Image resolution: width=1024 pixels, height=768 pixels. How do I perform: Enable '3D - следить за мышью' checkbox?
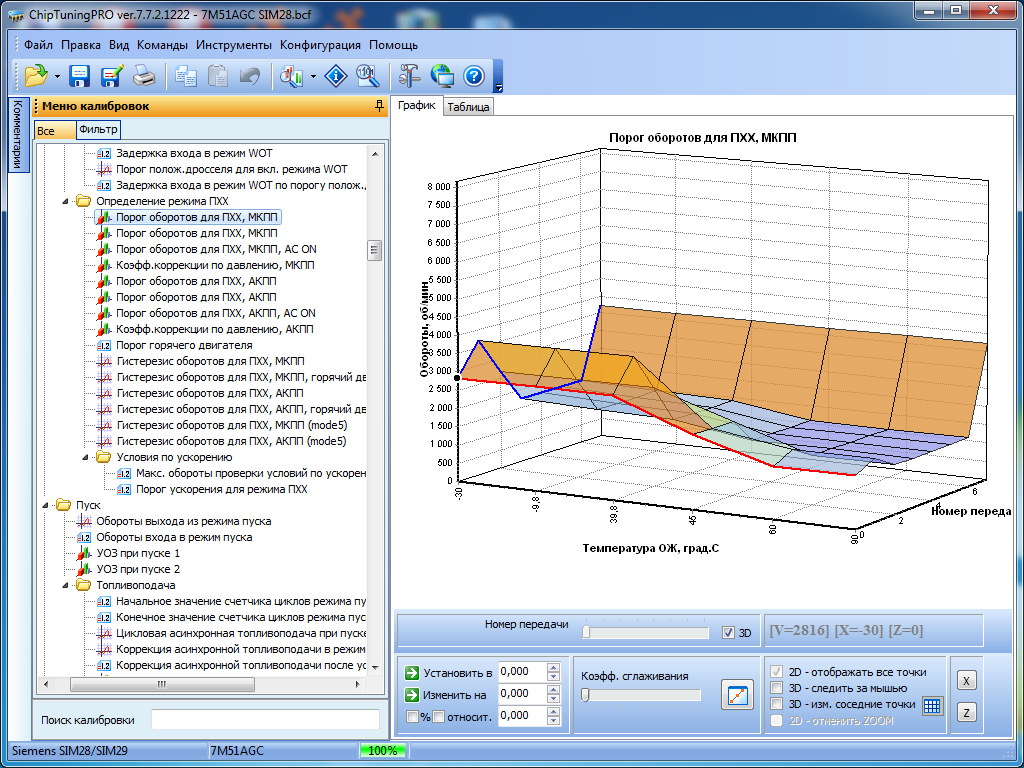pyautogui.click(x=777, y=688)
